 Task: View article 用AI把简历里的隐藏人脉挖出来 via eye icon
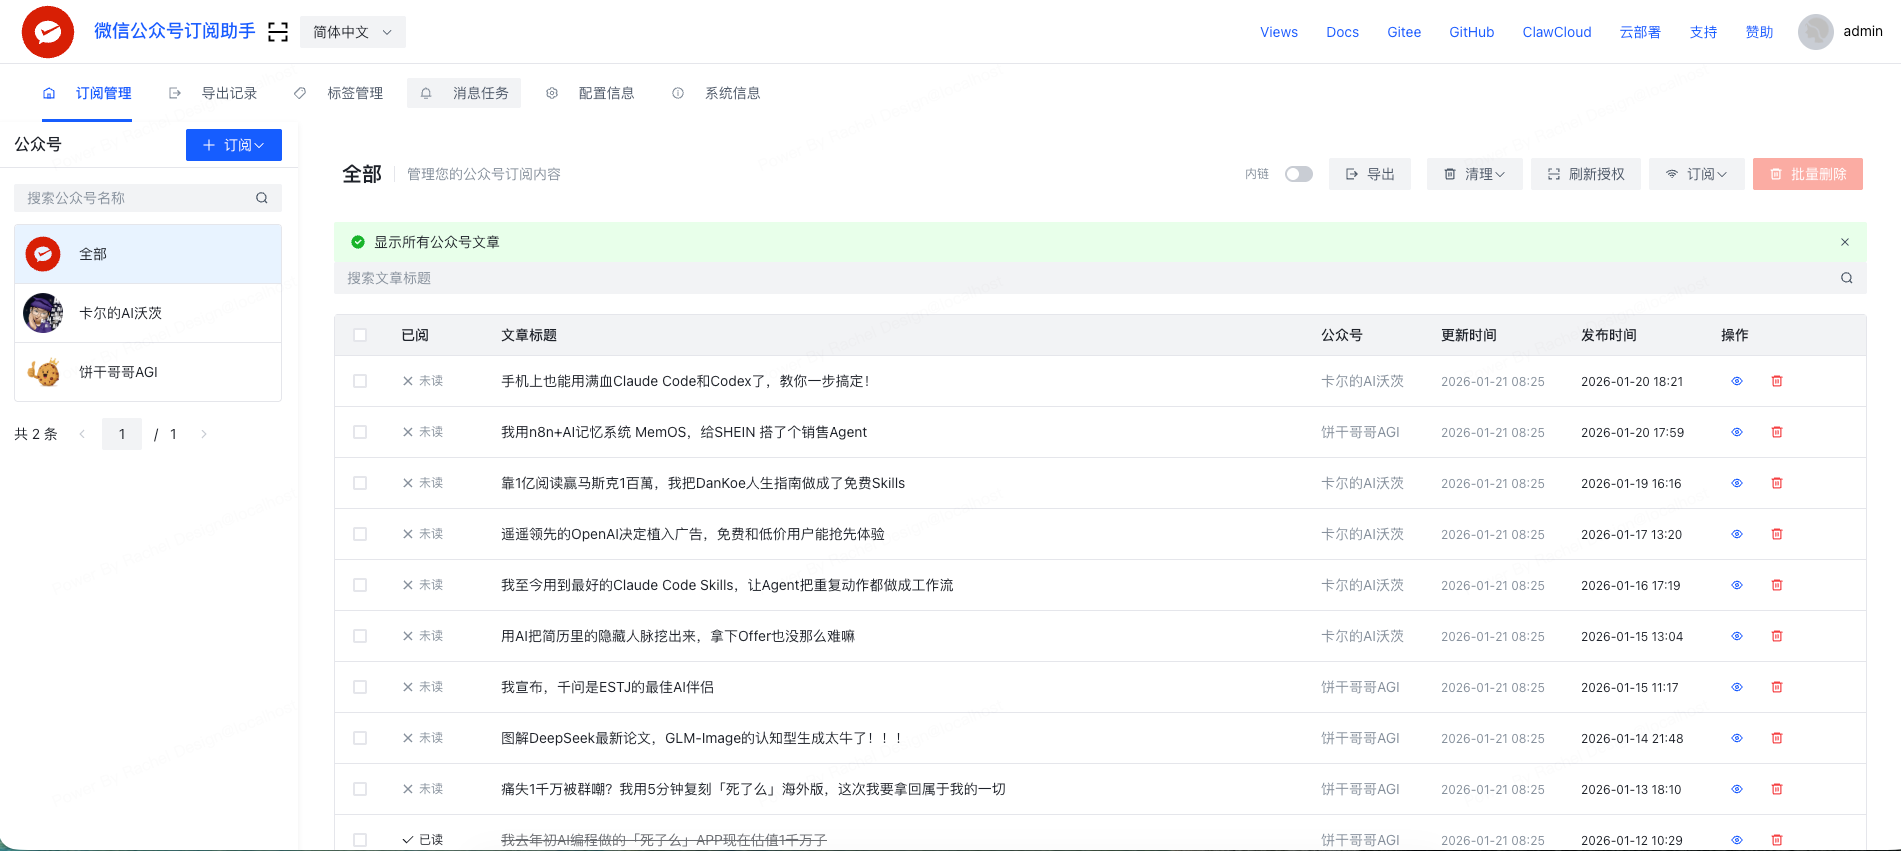coord(1737,636)
